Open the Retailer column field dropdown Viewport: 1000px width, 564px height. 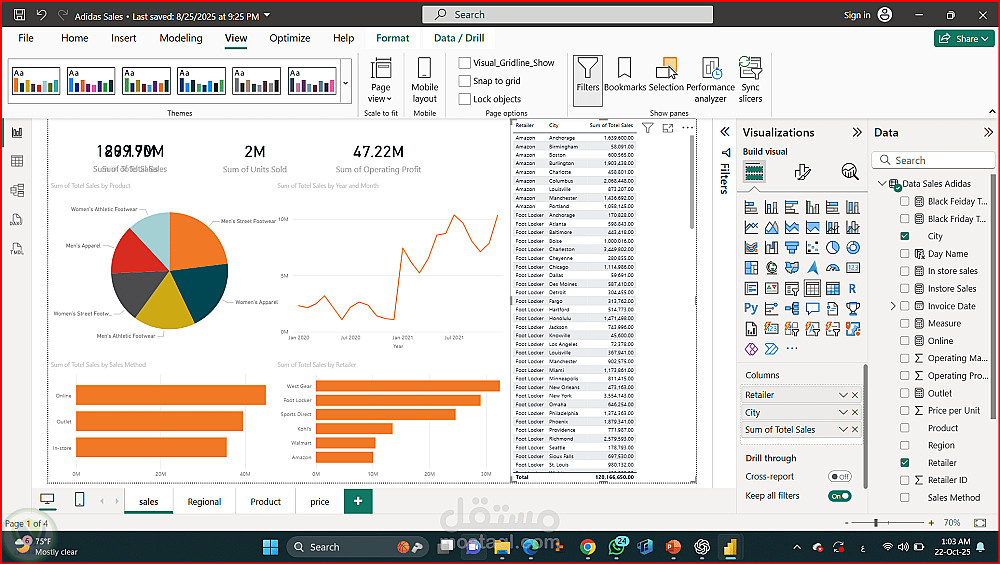(842, 395)
